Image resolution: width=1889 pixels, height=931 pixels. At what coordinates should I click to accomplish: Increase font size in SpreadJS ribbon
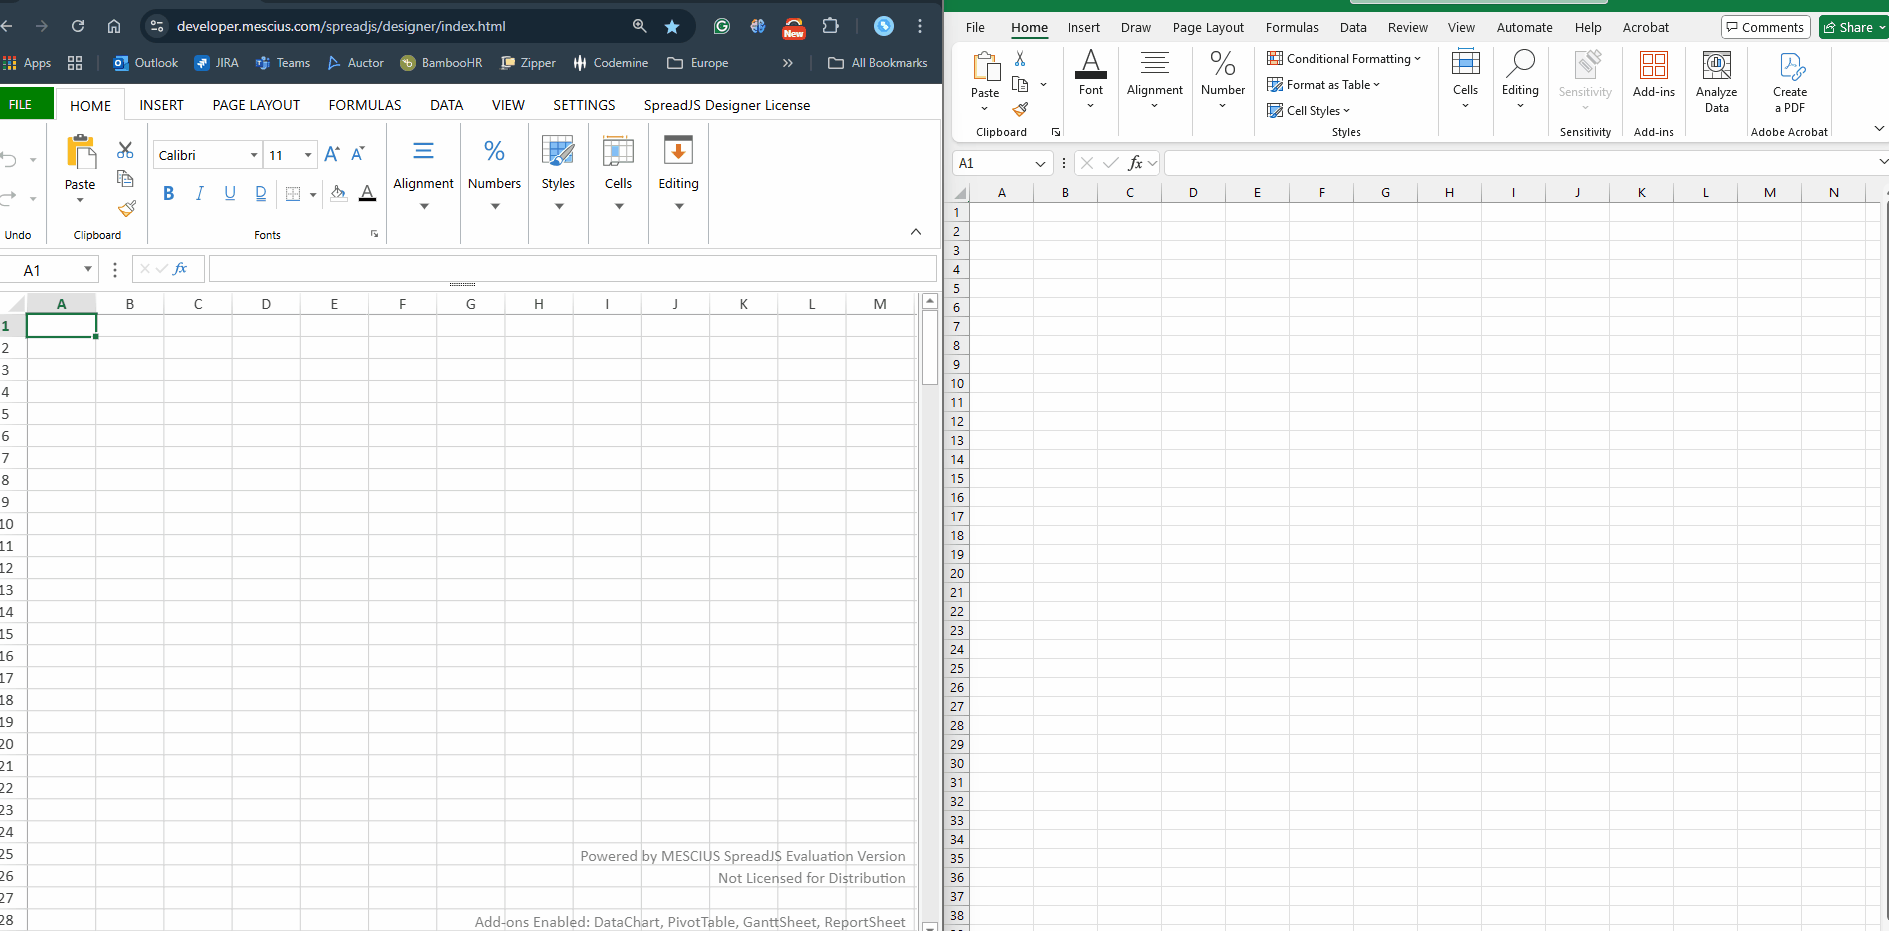332,154
